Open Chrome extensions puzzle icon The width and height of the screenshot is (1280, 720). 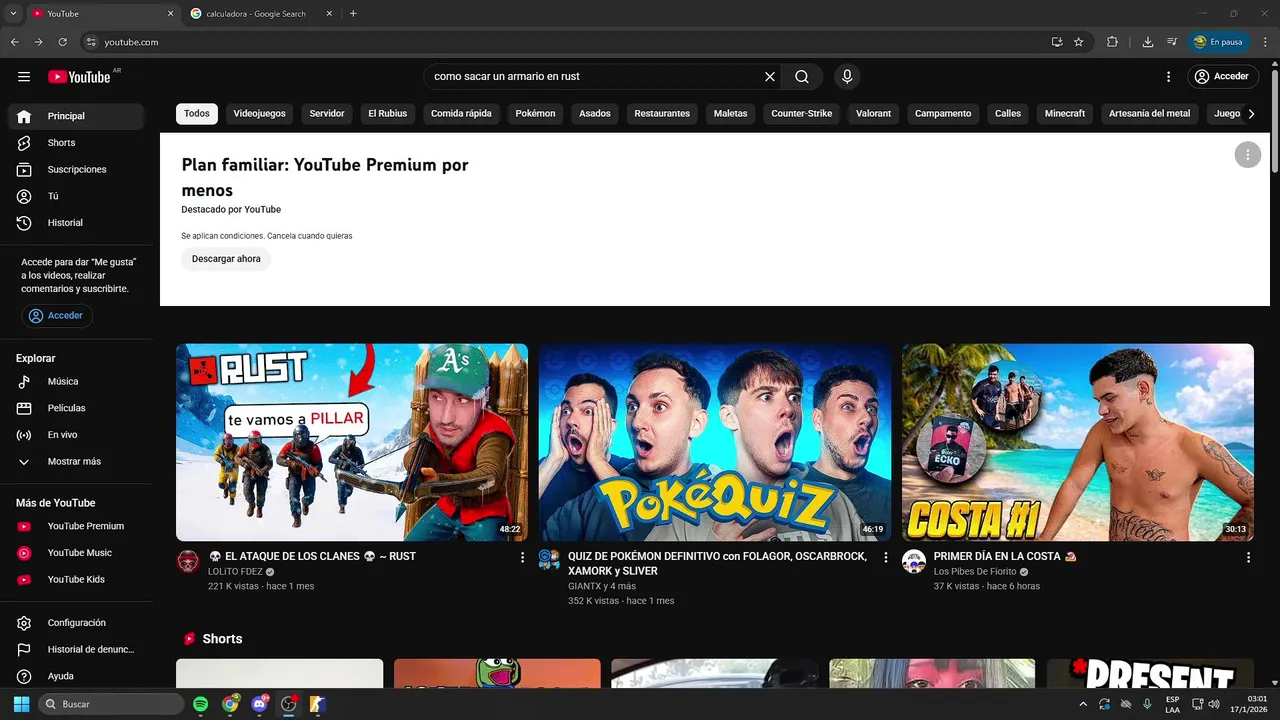pyautogui.click(x=1112, y=42)
